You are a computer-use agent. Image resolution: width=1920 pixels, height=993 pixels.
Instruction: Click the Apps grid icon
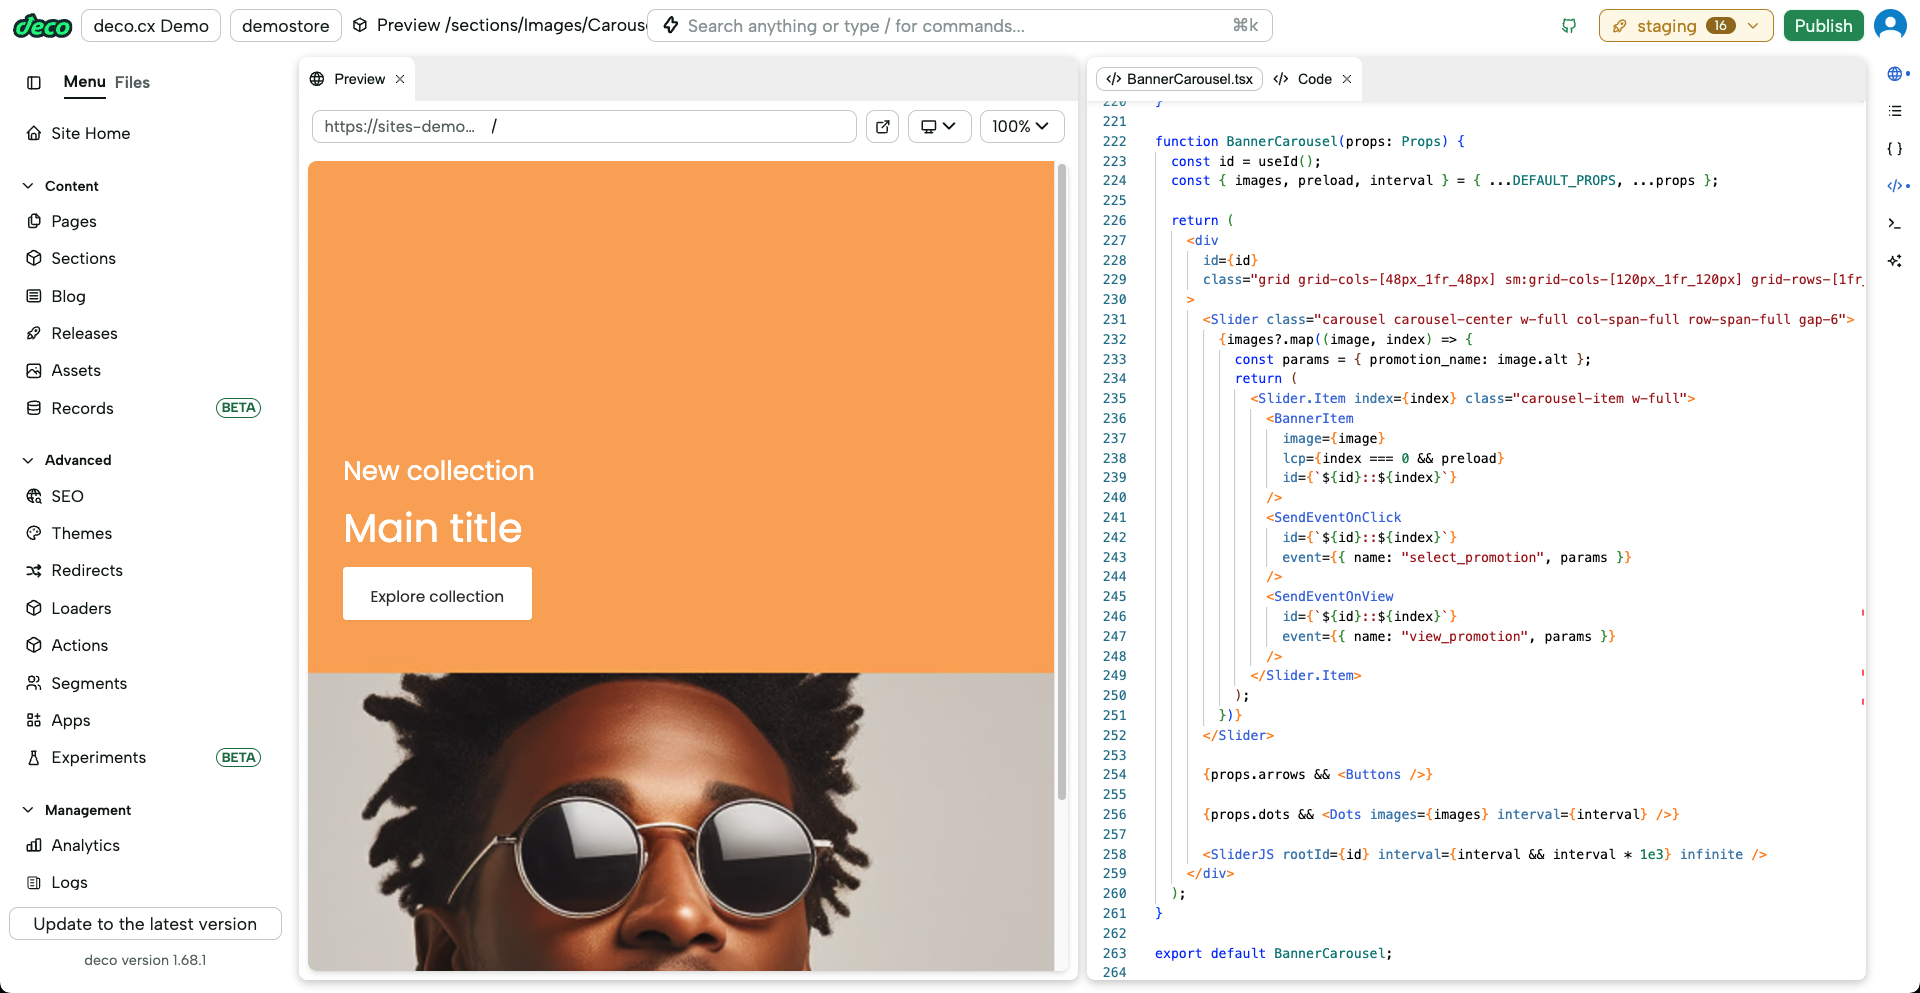pos(34,720)
